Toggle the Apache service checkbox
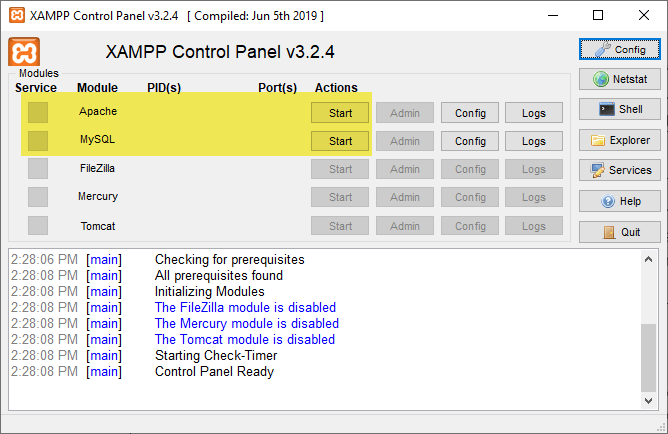 pyautogui.click(x=38, y=112)
